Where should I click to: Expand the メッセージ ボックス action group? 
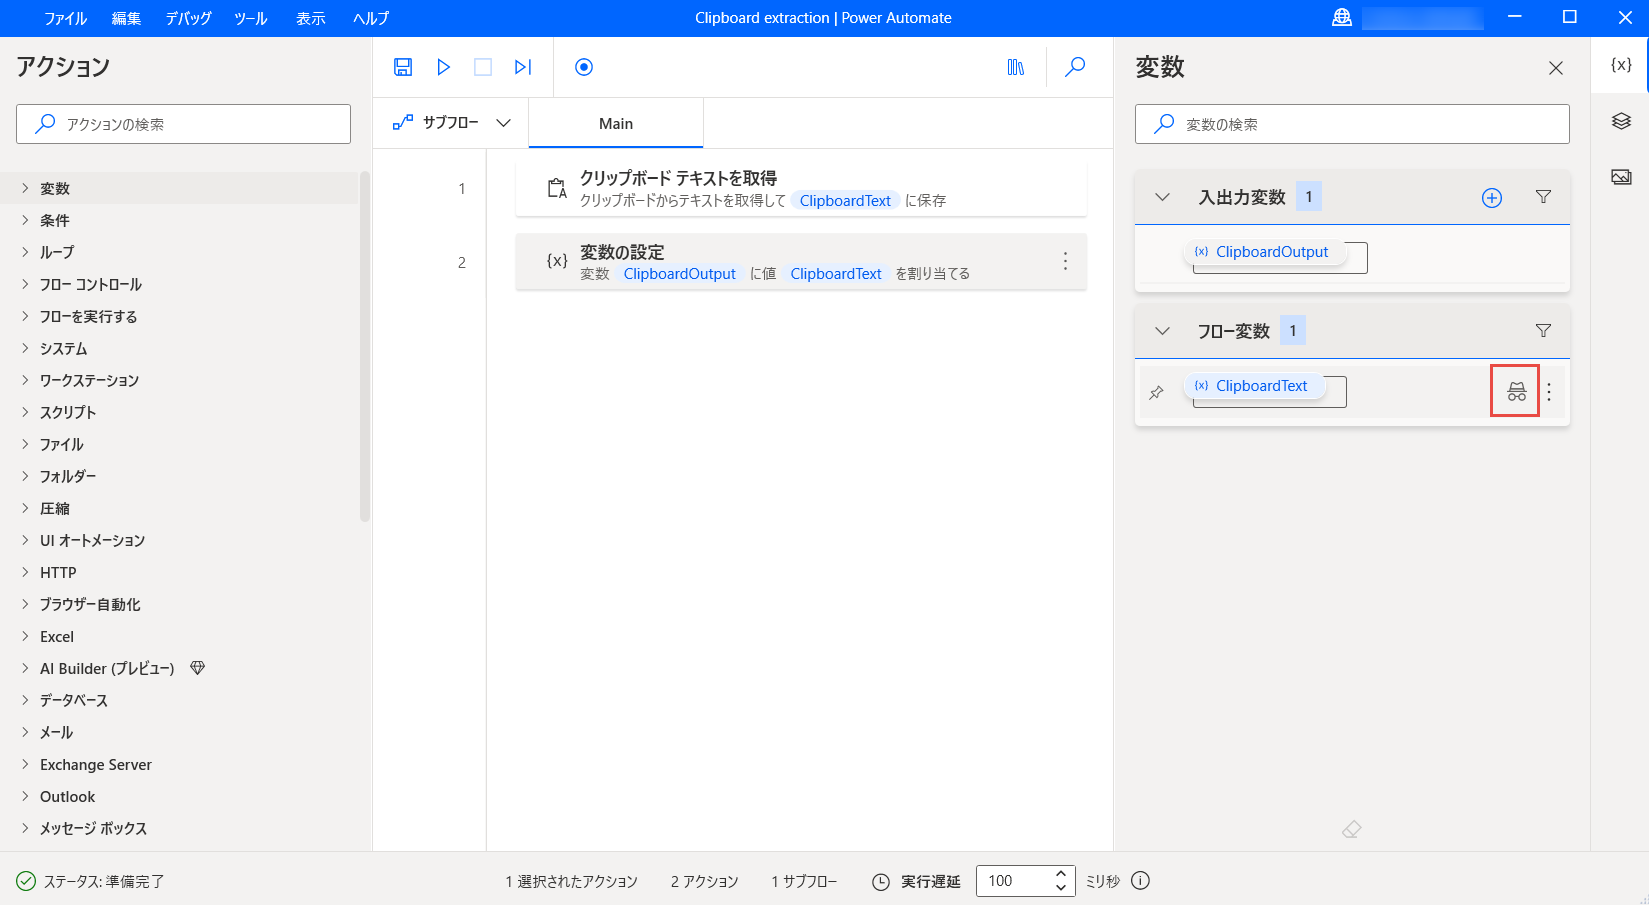(25, 828)
